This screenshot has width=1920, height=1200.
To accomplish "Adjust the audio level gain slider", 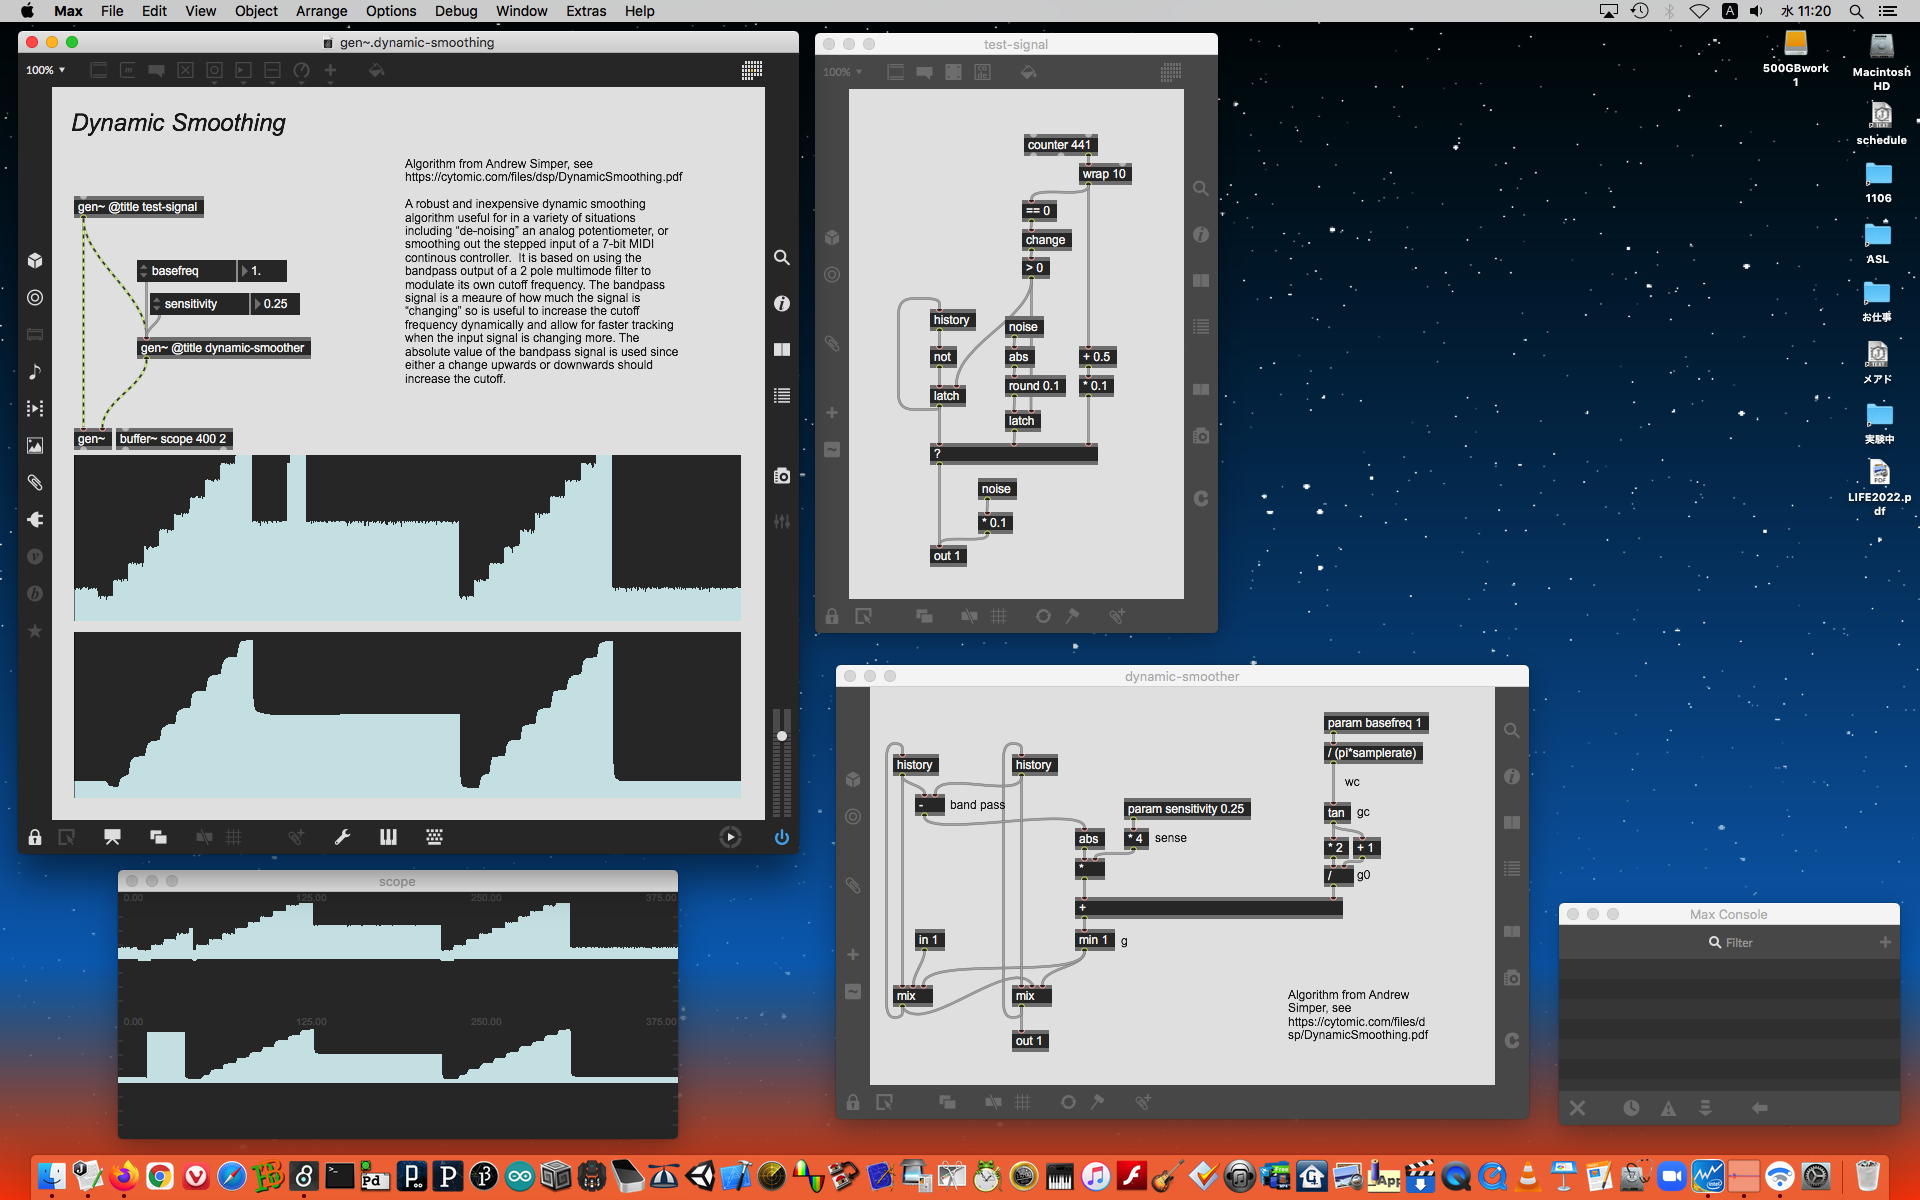I will click(782, 736).
